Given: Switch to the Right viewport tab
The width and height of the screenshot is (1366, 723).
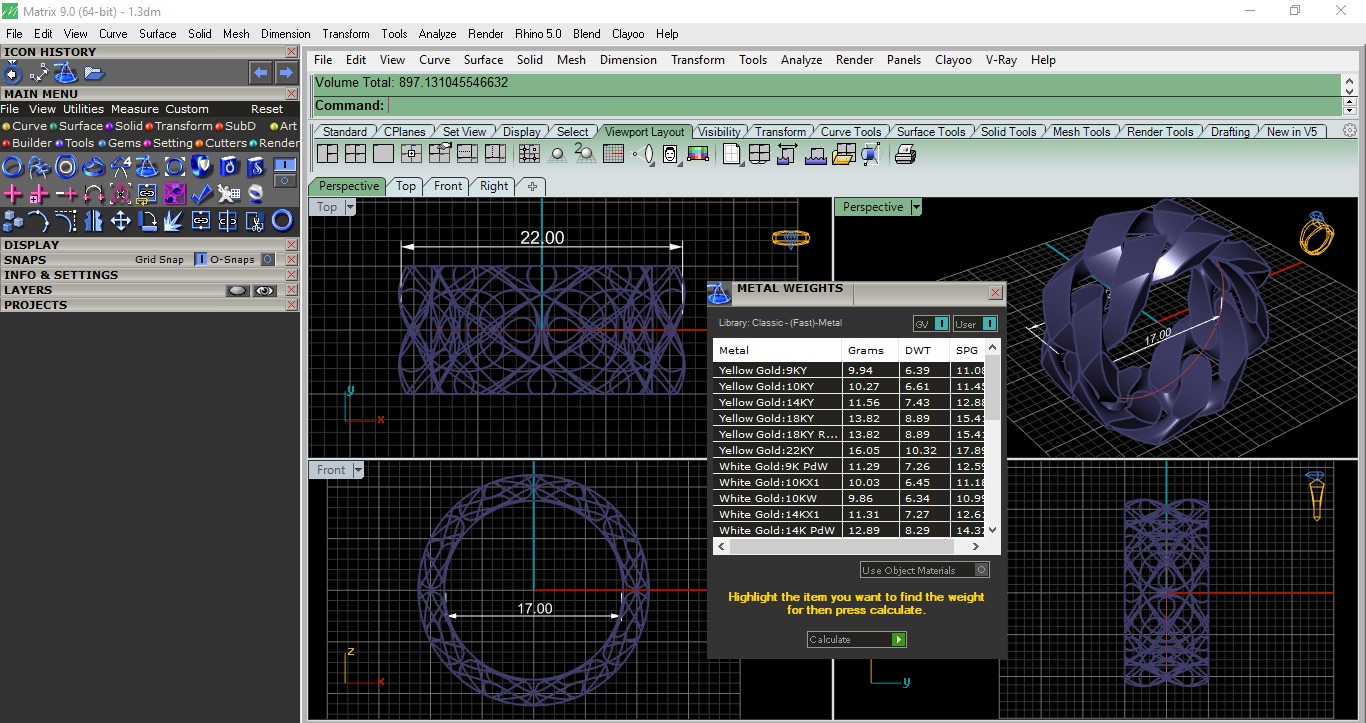Looking at the screenshot, I should tap(494, 186).
